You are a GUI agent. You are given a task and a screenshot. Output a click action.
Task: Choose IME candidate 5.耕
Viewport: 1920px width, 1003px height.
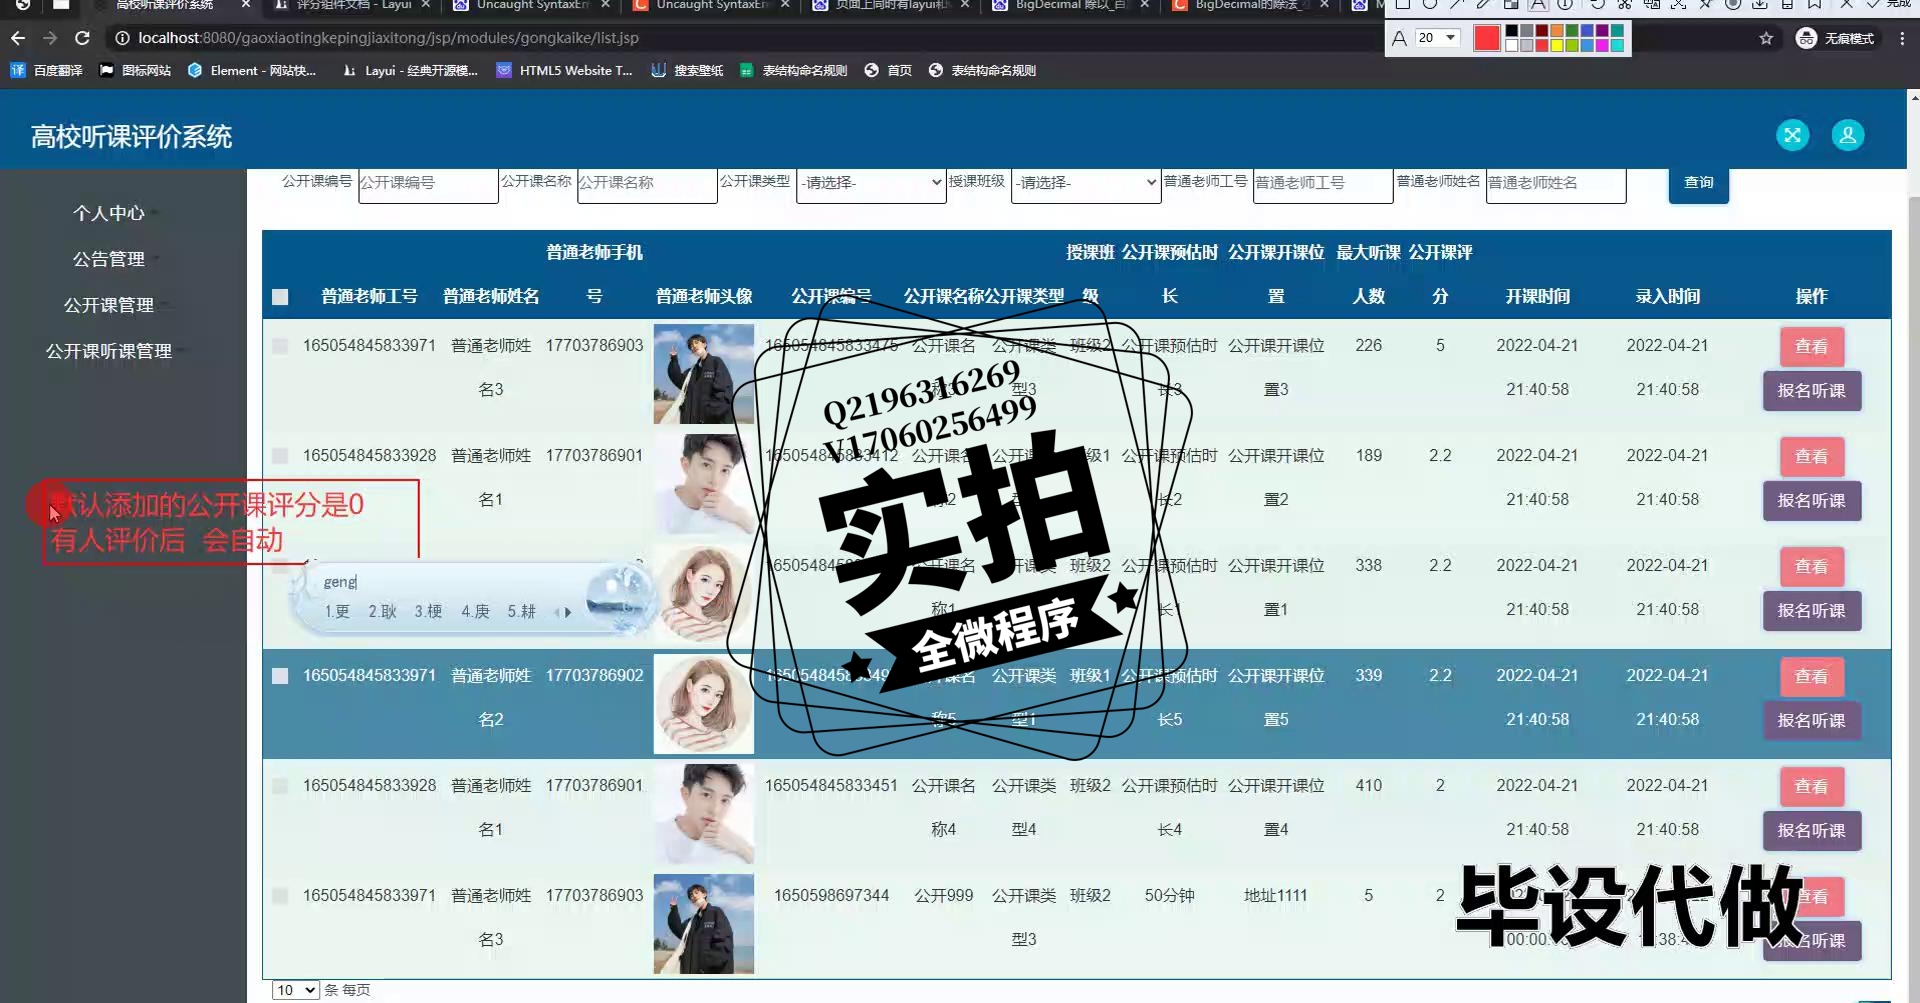pyautogui.click(x=522, y=612)
